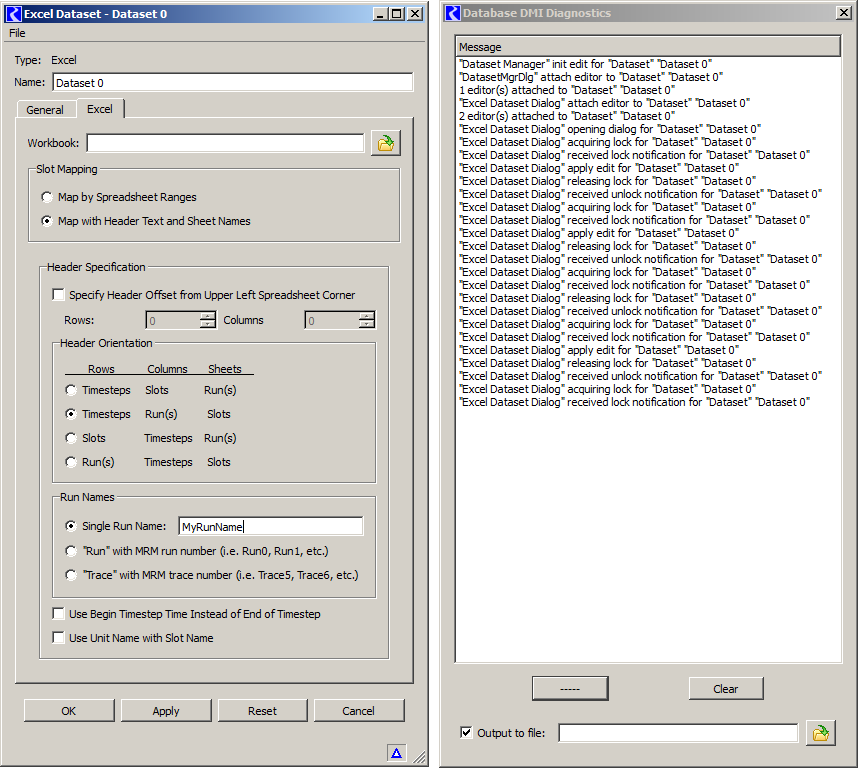Maximize the Excel Dataset window

coord(398,14)
